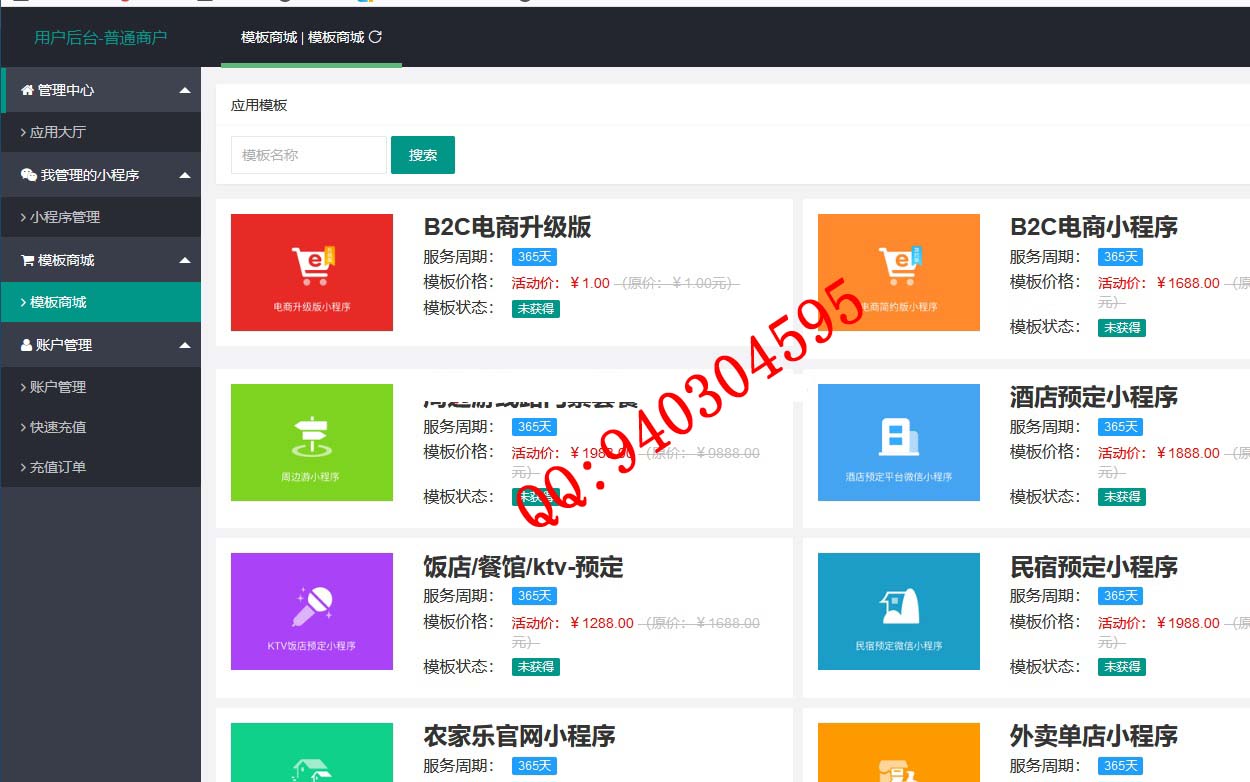
Task: Open 充值订单 in the sidebar
Action: (x=58, y=467)
